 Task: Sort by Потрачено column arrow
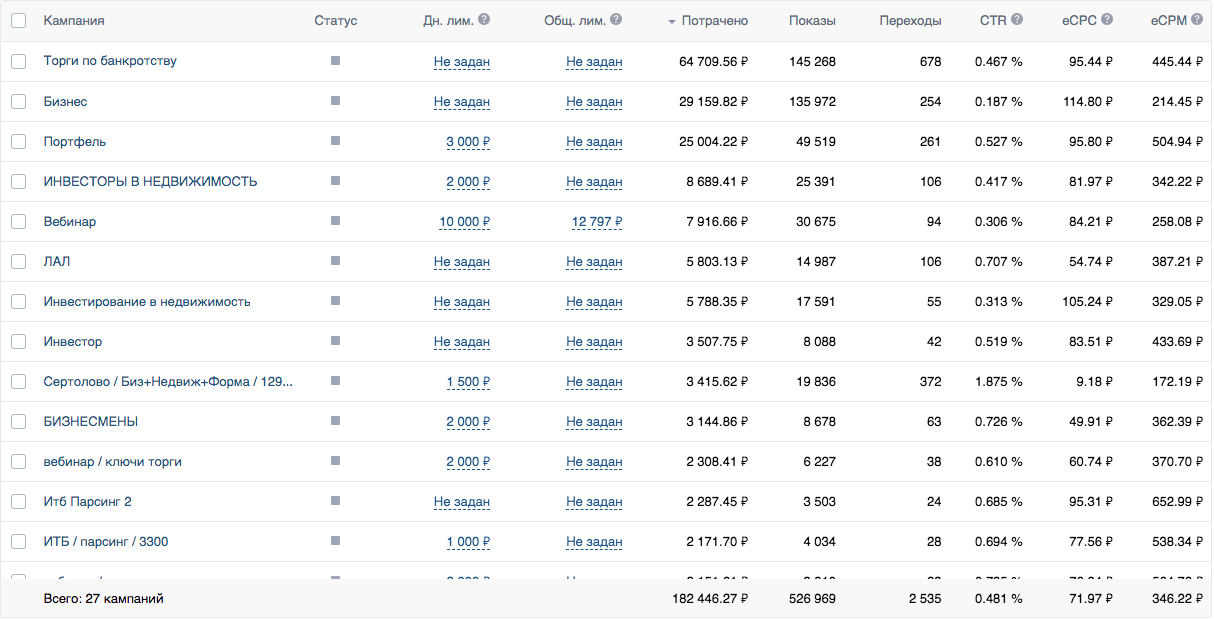click(x=672, y=22)
